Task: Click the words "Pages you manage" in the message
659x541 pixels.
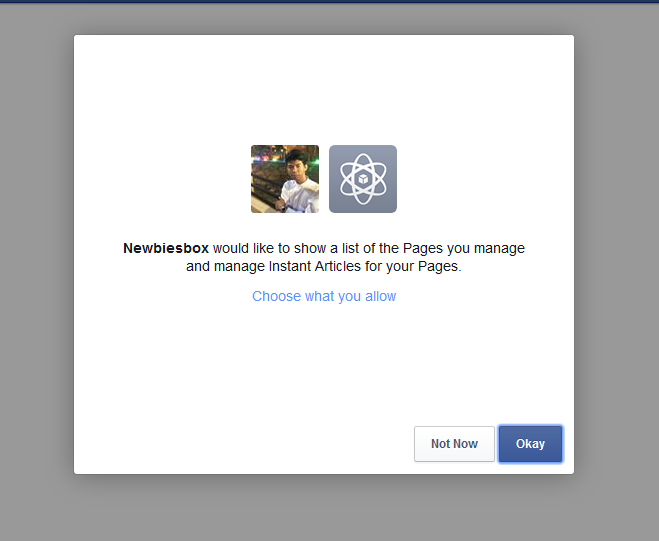Action: [464, 248]
